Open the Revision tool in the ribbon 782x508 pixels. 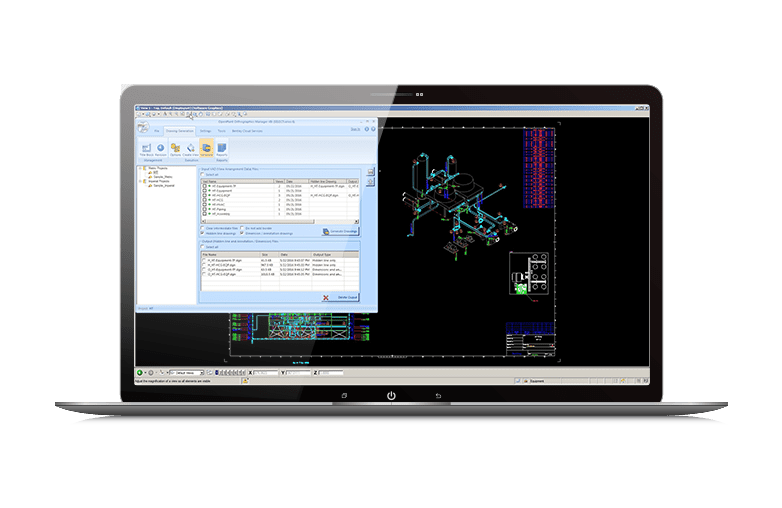(160, 149)
